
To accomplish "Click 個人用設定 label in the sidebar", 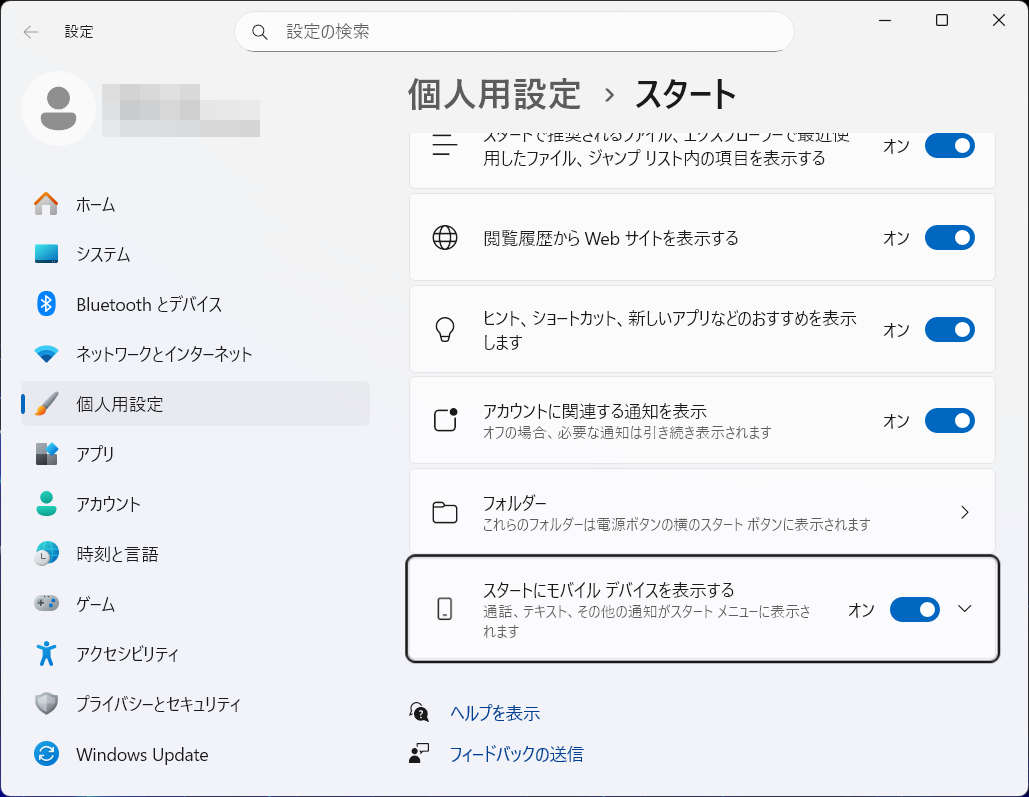I will pos(119,404).
